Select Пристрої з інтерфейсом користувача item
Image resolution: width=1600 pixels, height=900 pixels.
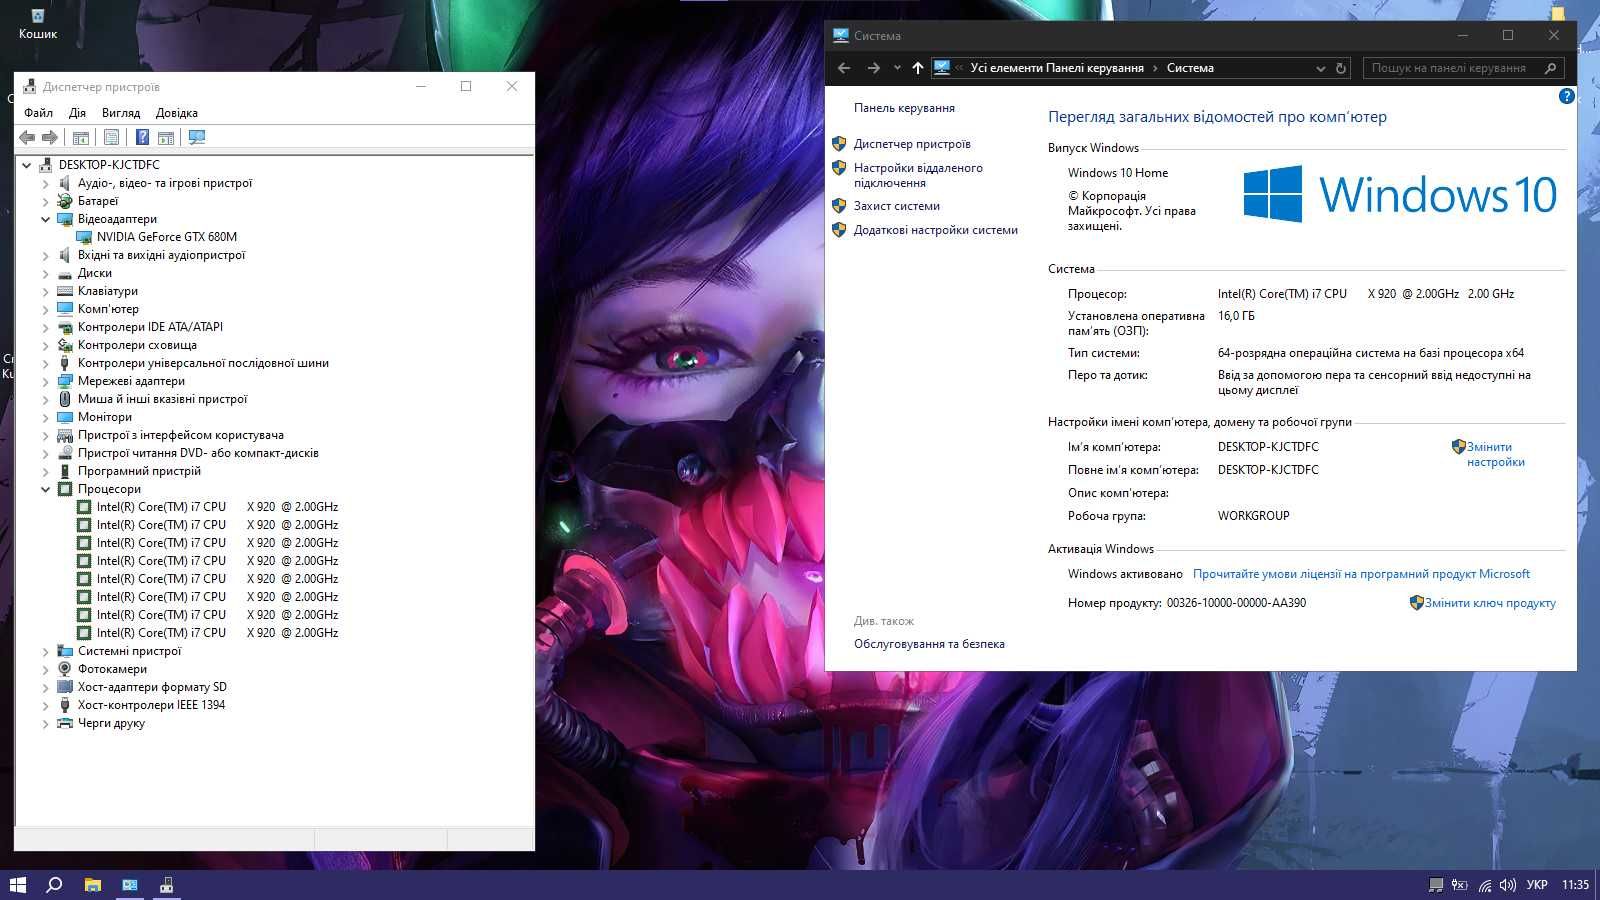(x=180, y=435)
